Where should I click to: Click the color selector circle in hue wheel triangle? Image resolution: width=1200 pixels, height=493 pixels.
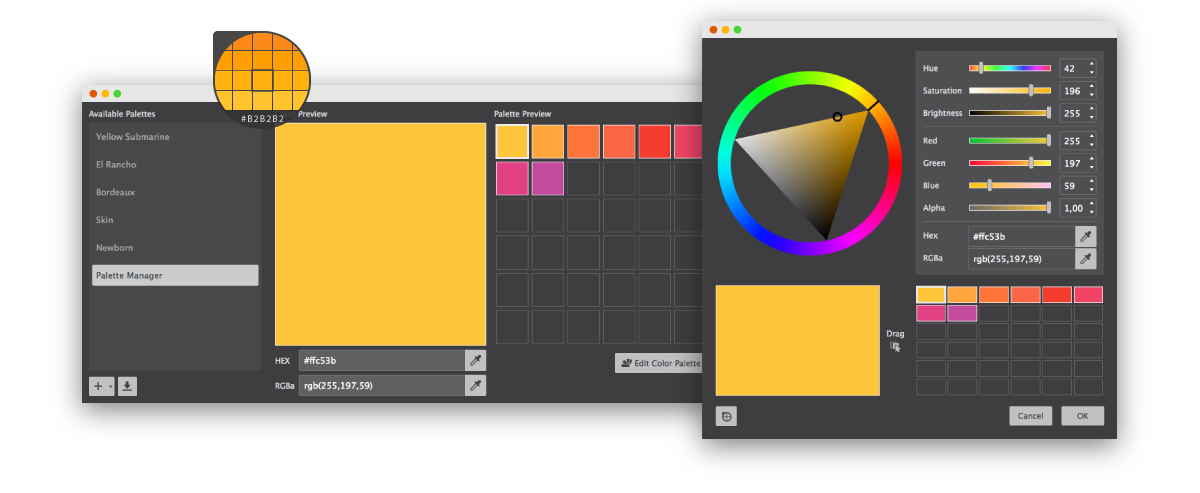[838, 117]
